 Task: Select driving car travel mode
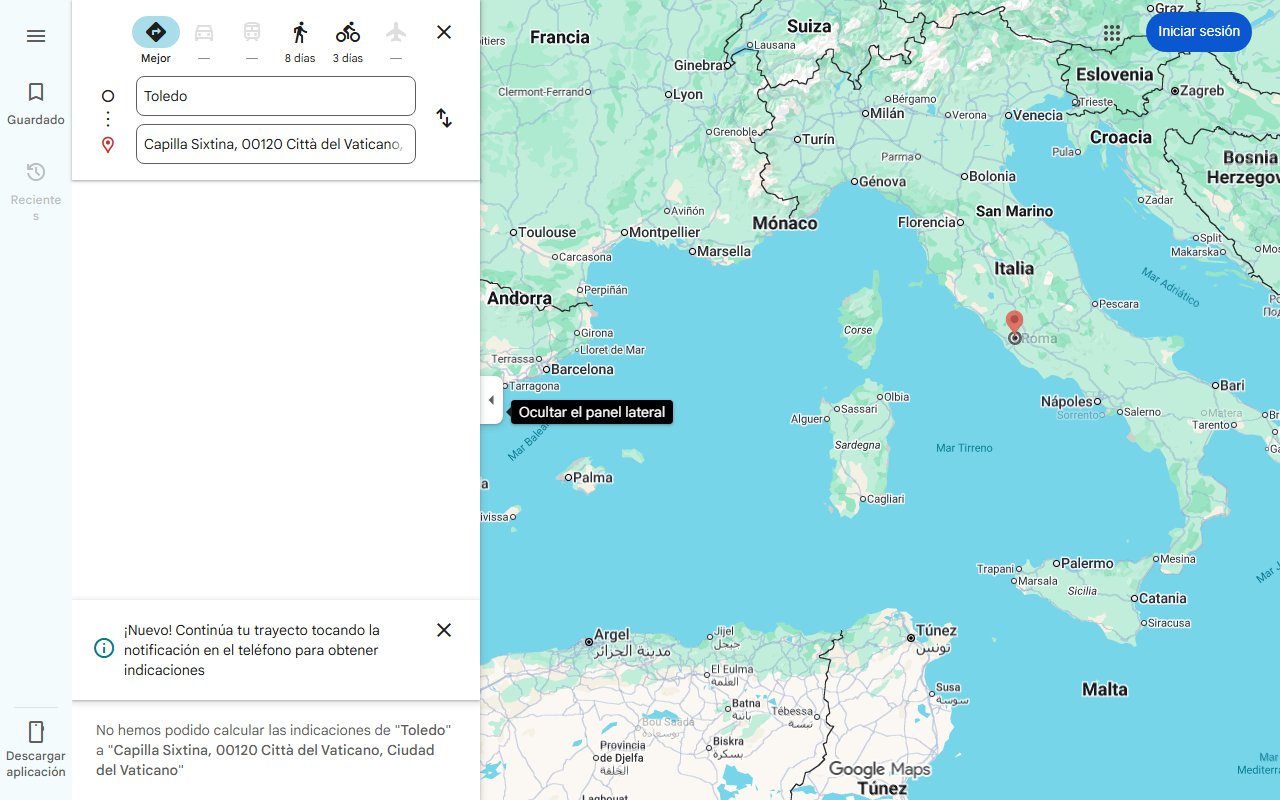pos(204,33)
